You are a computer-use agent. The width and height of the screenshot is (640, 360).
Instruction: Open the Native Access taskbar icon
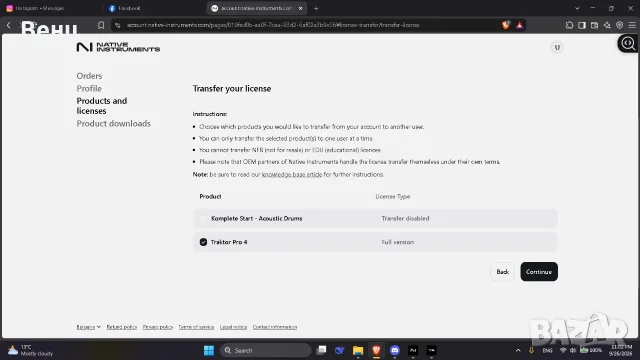coord(413,350)
